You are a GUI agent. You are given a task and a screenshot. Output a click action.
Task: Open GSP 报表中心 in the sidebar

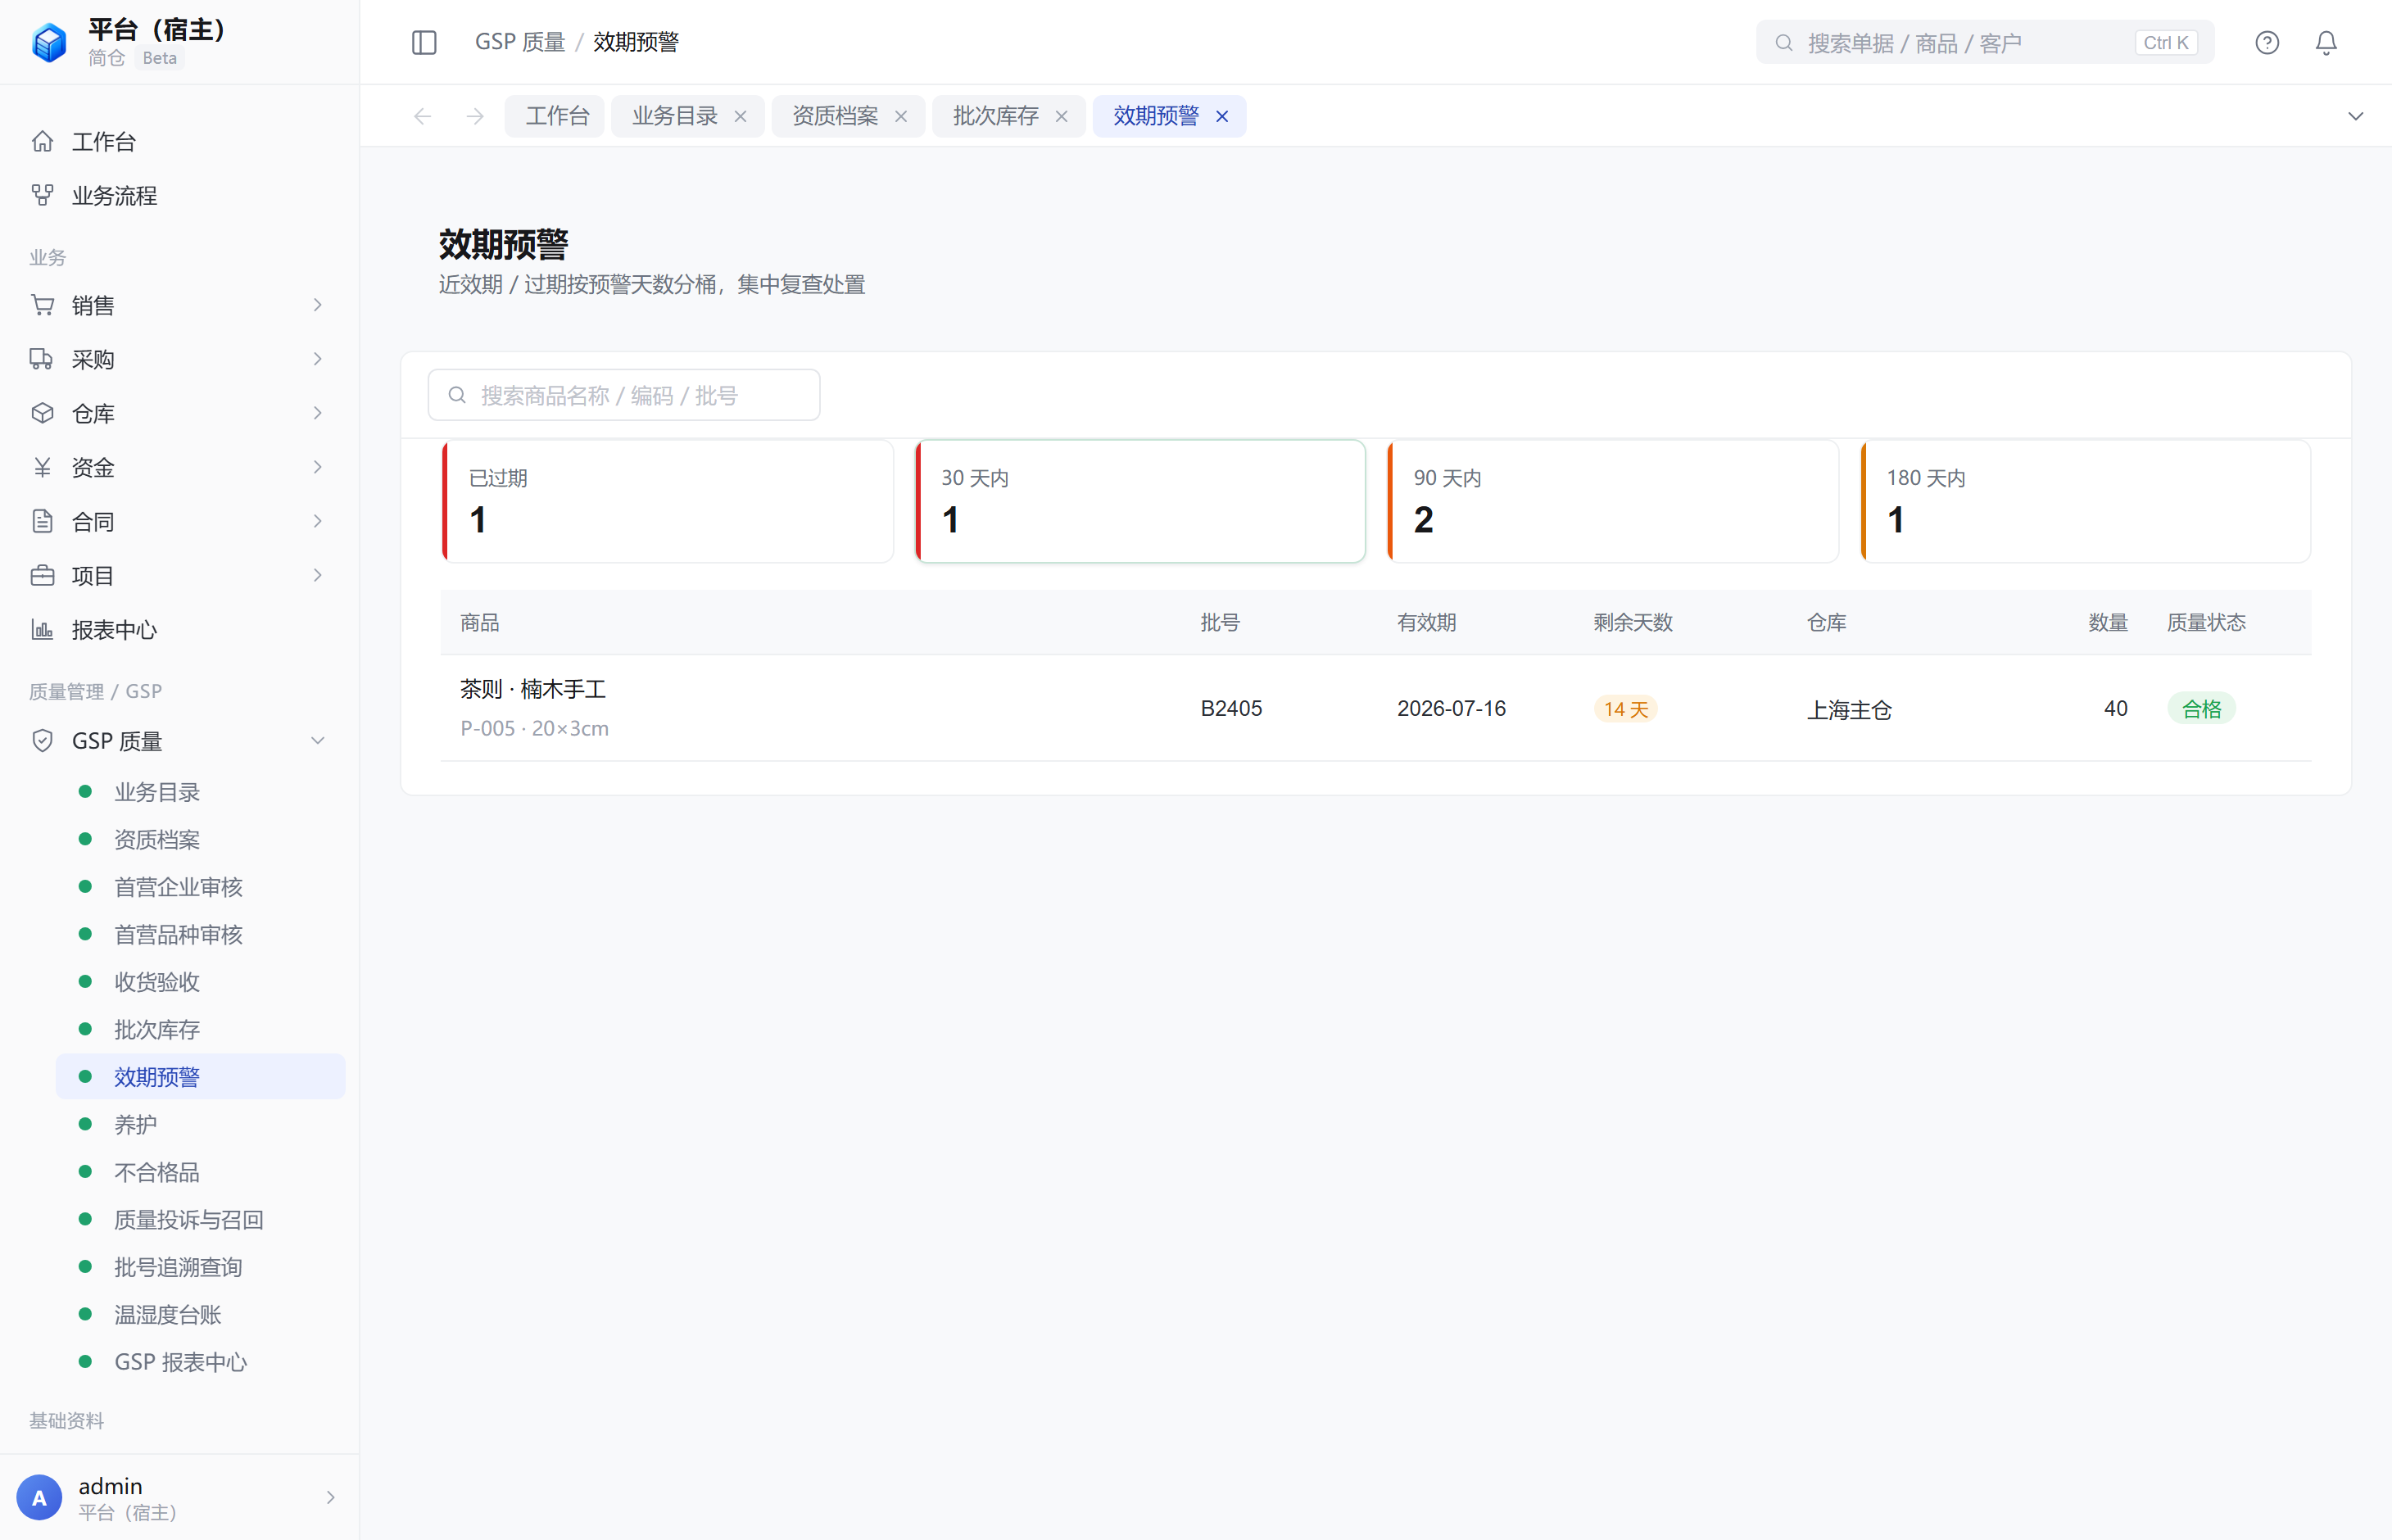(200, 1362)
